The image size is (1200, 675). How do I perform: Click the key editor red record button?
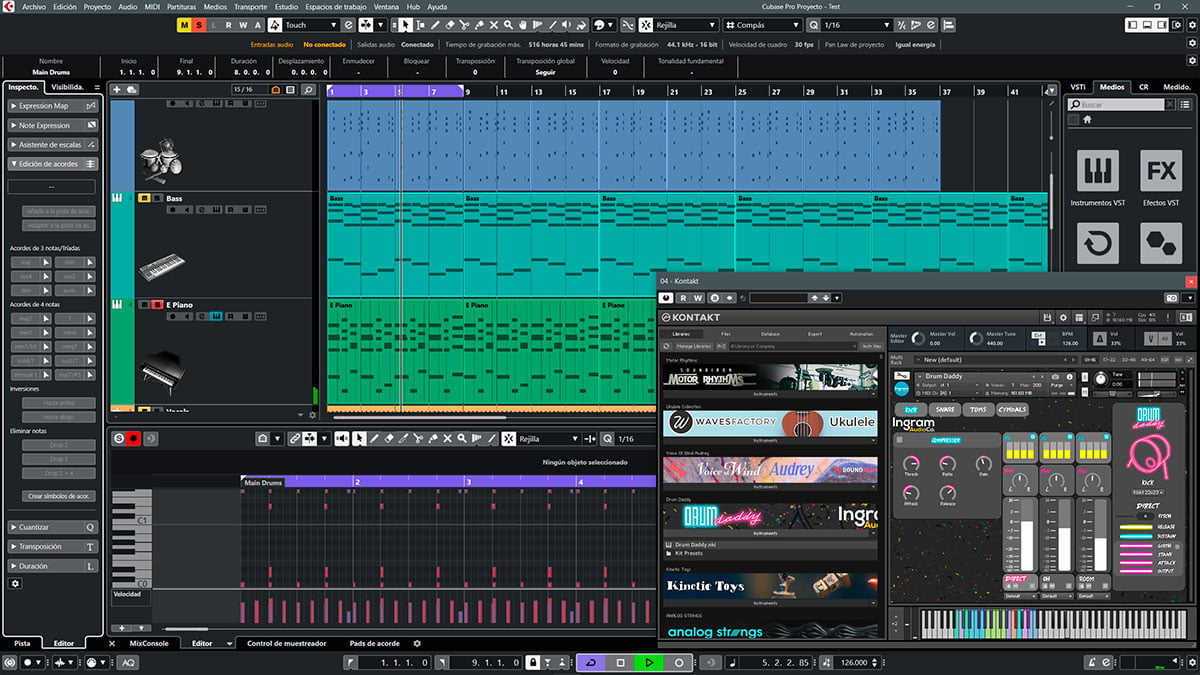tap(132, 439)
